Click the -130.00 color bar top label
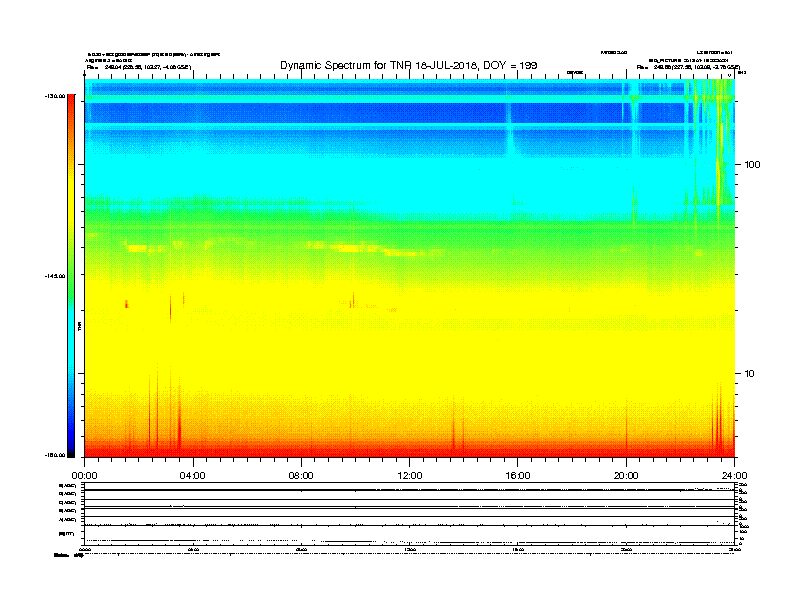The height and width of the screenshot is (612, 792). coord(56,95)
